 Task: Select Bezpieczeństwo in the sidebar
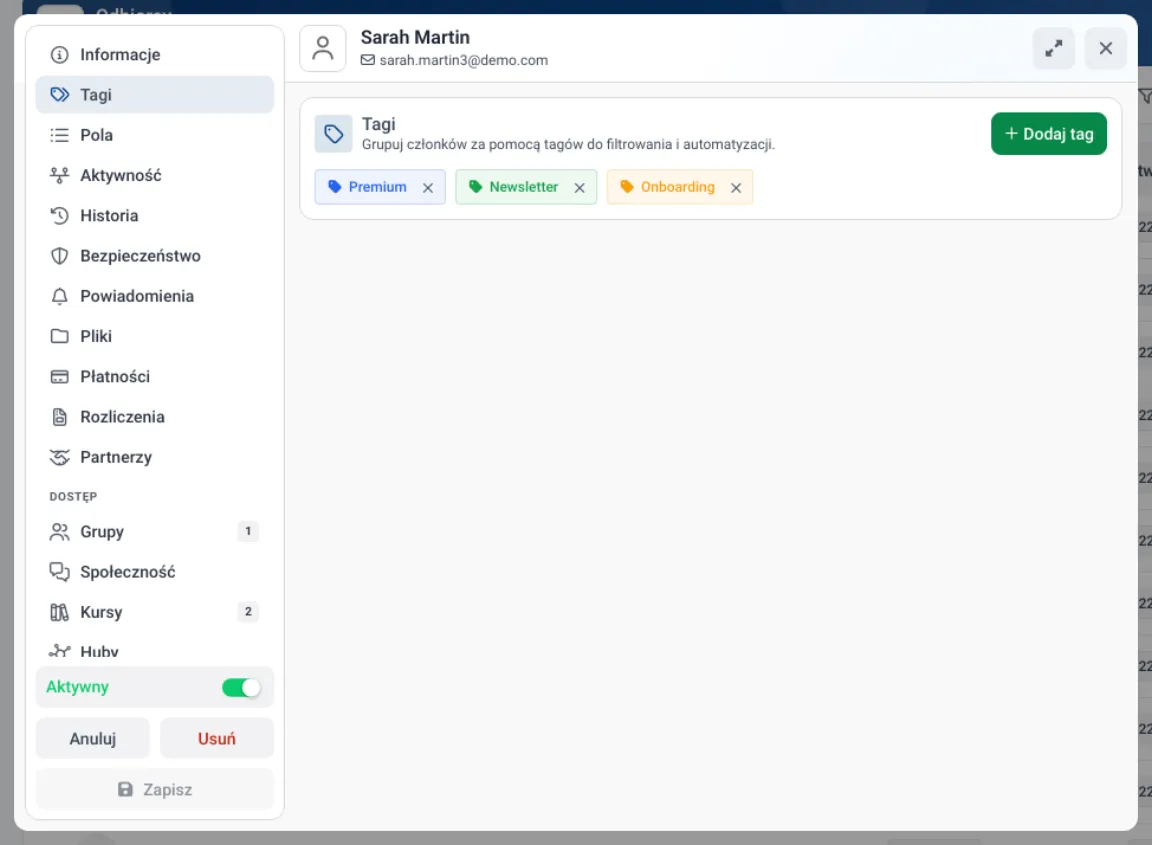154,256
